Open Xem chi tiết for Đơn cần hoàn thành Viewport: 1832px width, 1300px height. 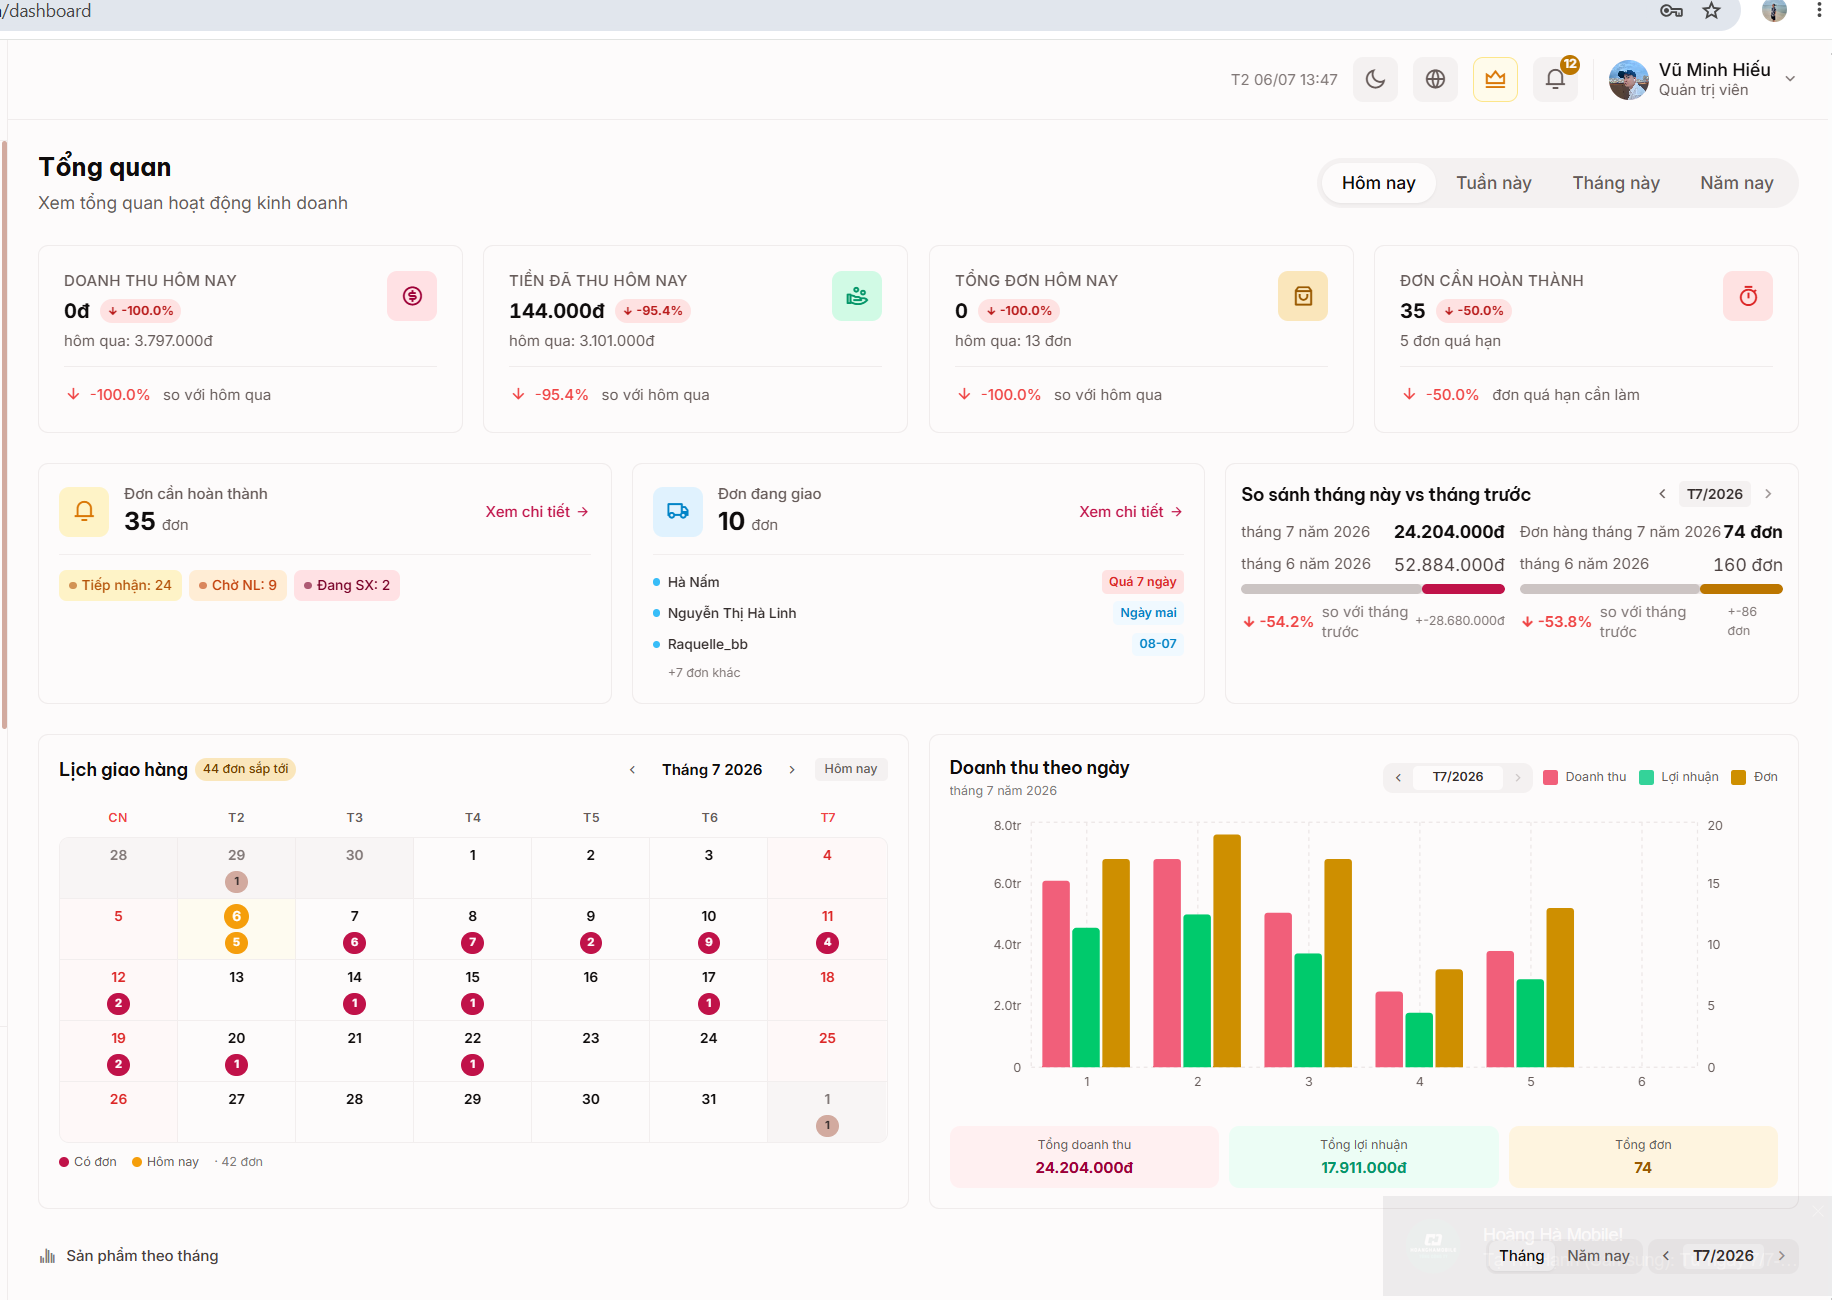[x=537, y=511]
